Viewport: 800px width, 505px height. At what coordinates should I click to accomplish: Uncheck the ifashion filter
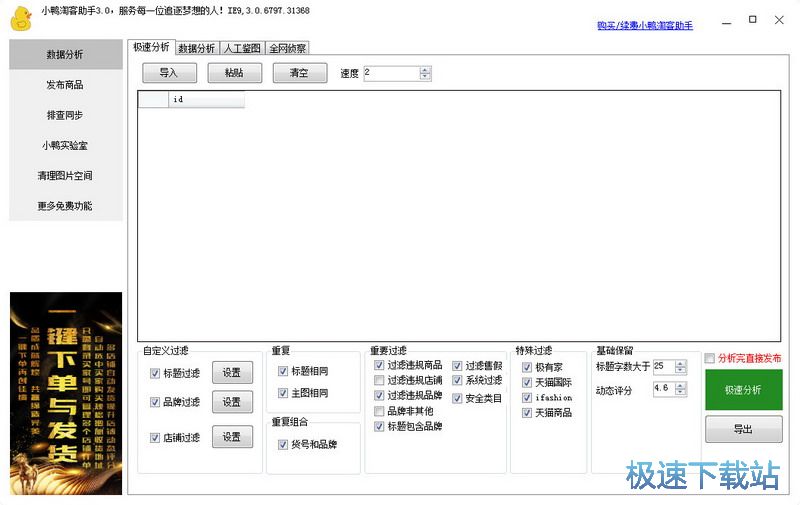[527, 397]
